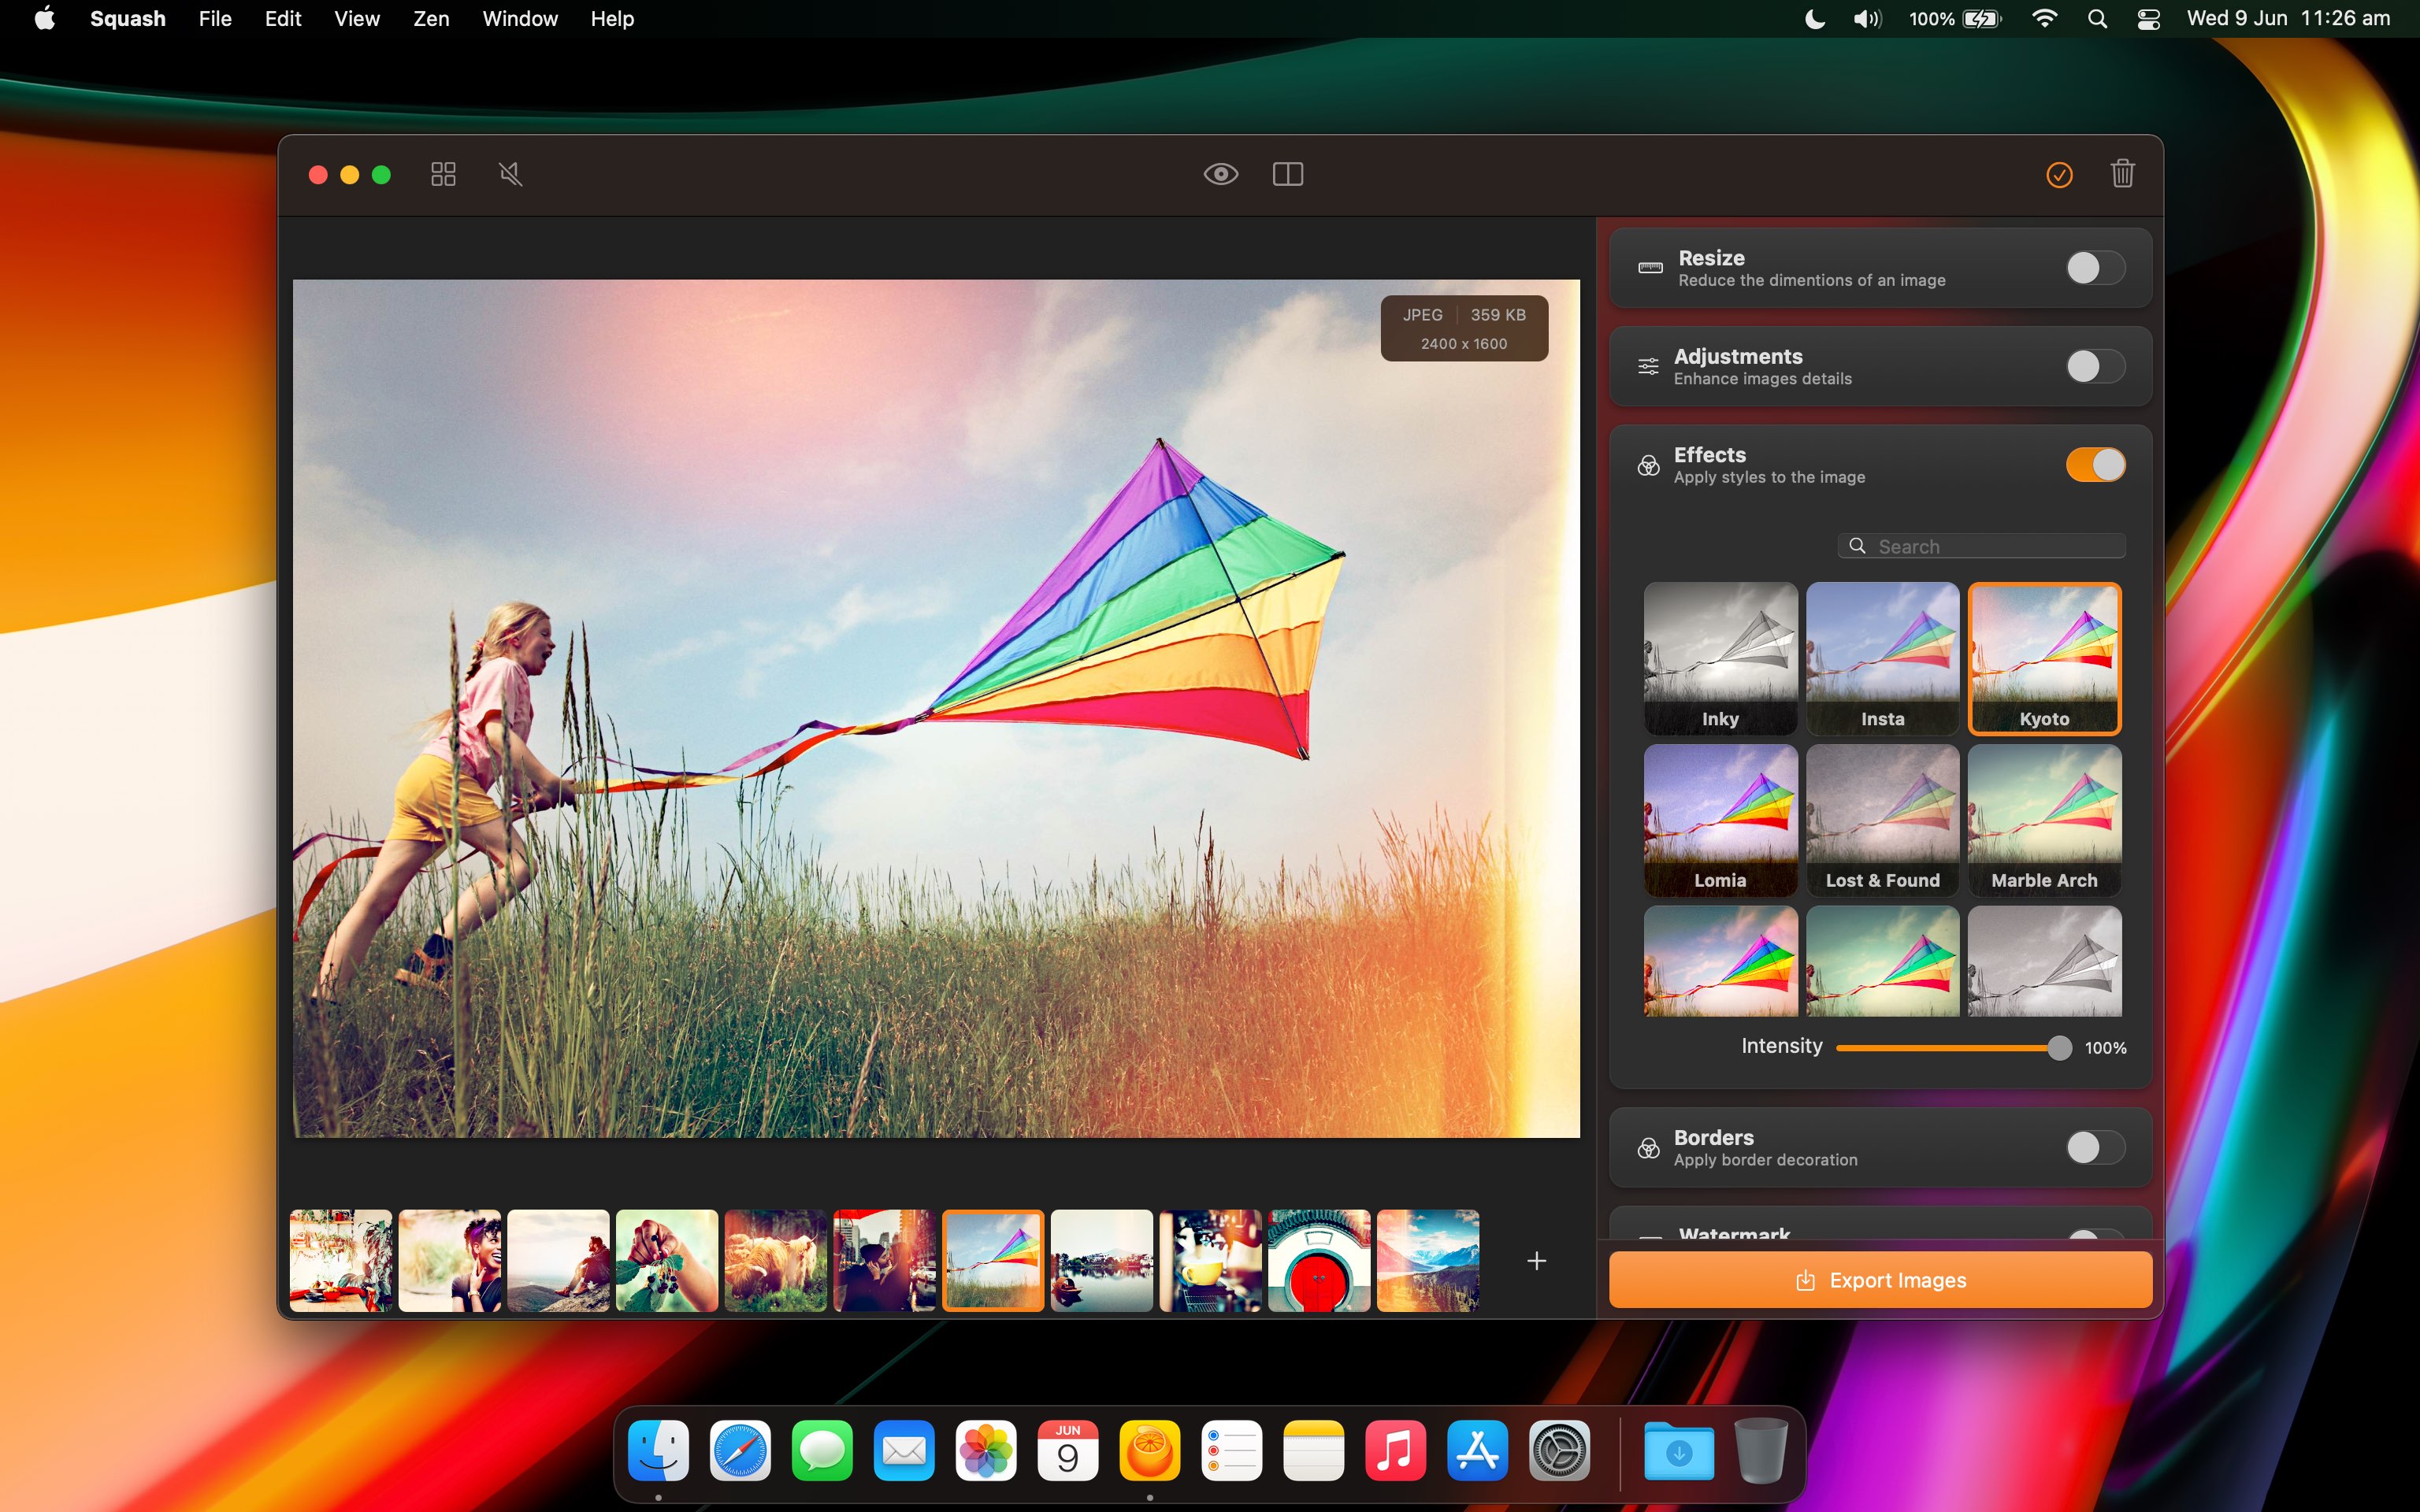This screenshot has height=1512, width=2420.
Task: Open Photos from the Dock
Action: [x=986, y=1450]
